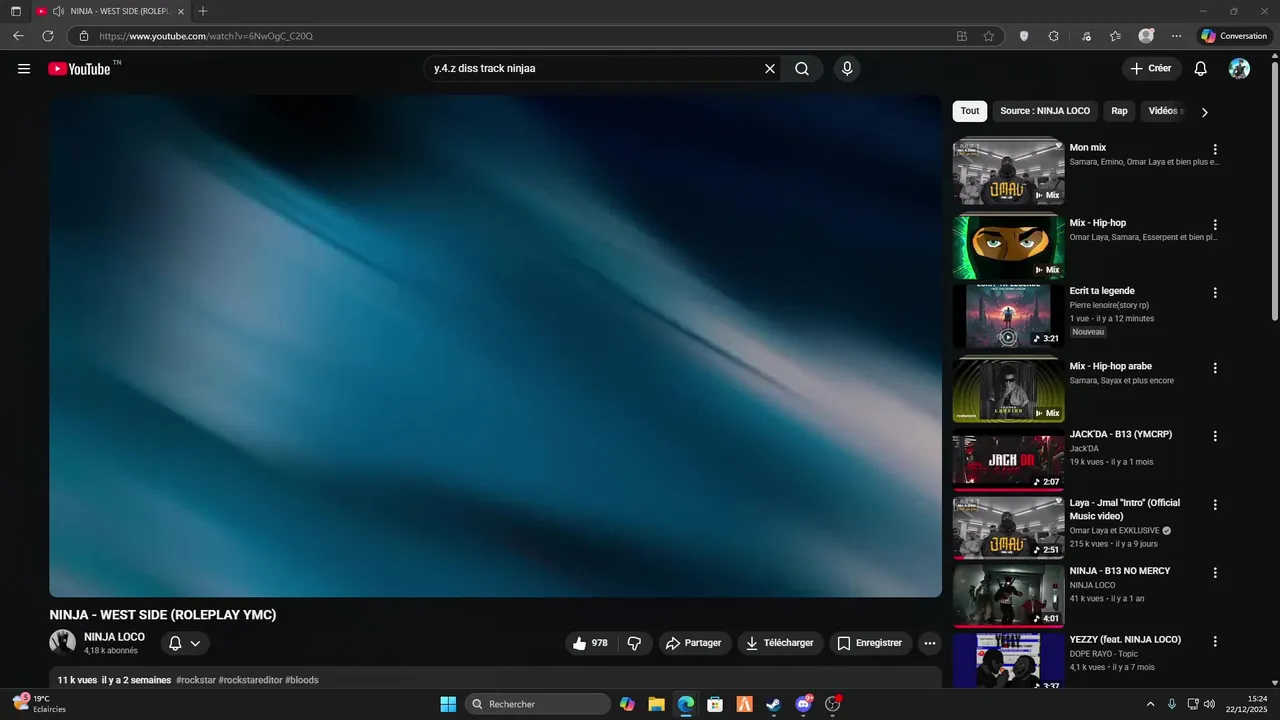Viewport: 1280px width, 720px height.
Task: Click the search magnifier button
Action: pos(802,69)
